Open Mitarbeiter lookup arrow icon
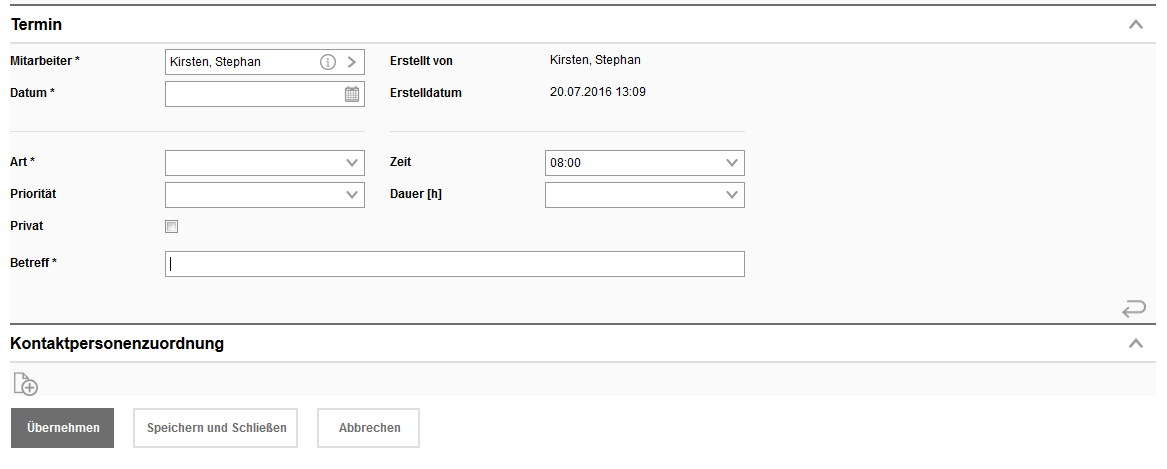 351,62
